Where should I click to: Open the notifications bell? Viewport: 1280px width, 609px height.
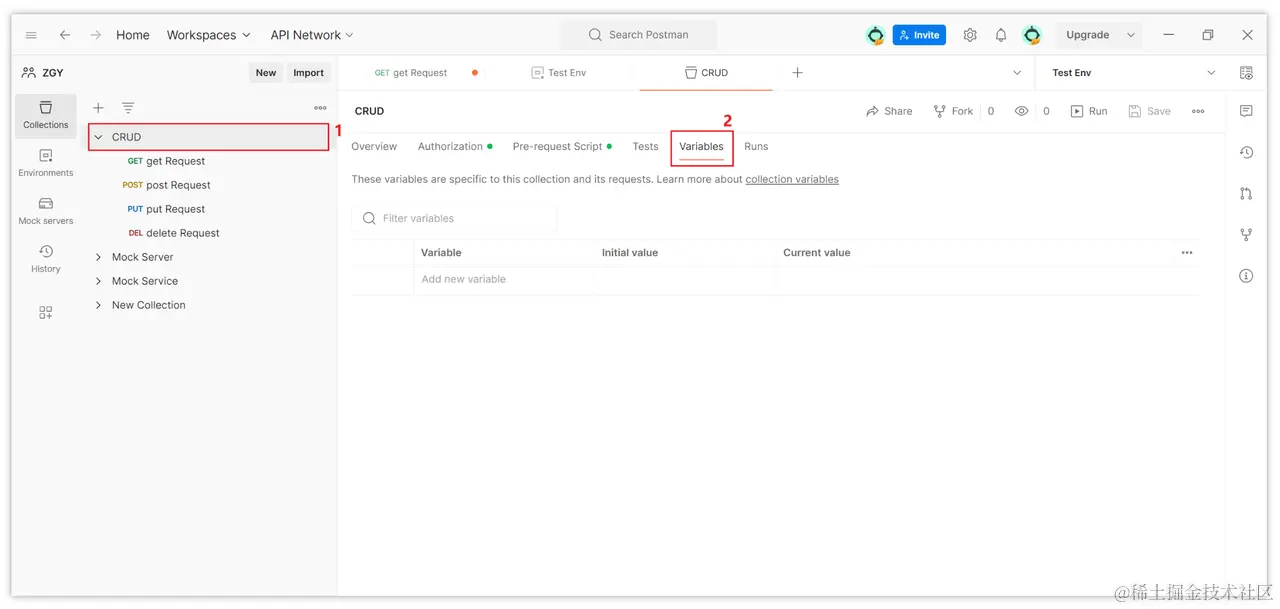(x=1001, y=35)
